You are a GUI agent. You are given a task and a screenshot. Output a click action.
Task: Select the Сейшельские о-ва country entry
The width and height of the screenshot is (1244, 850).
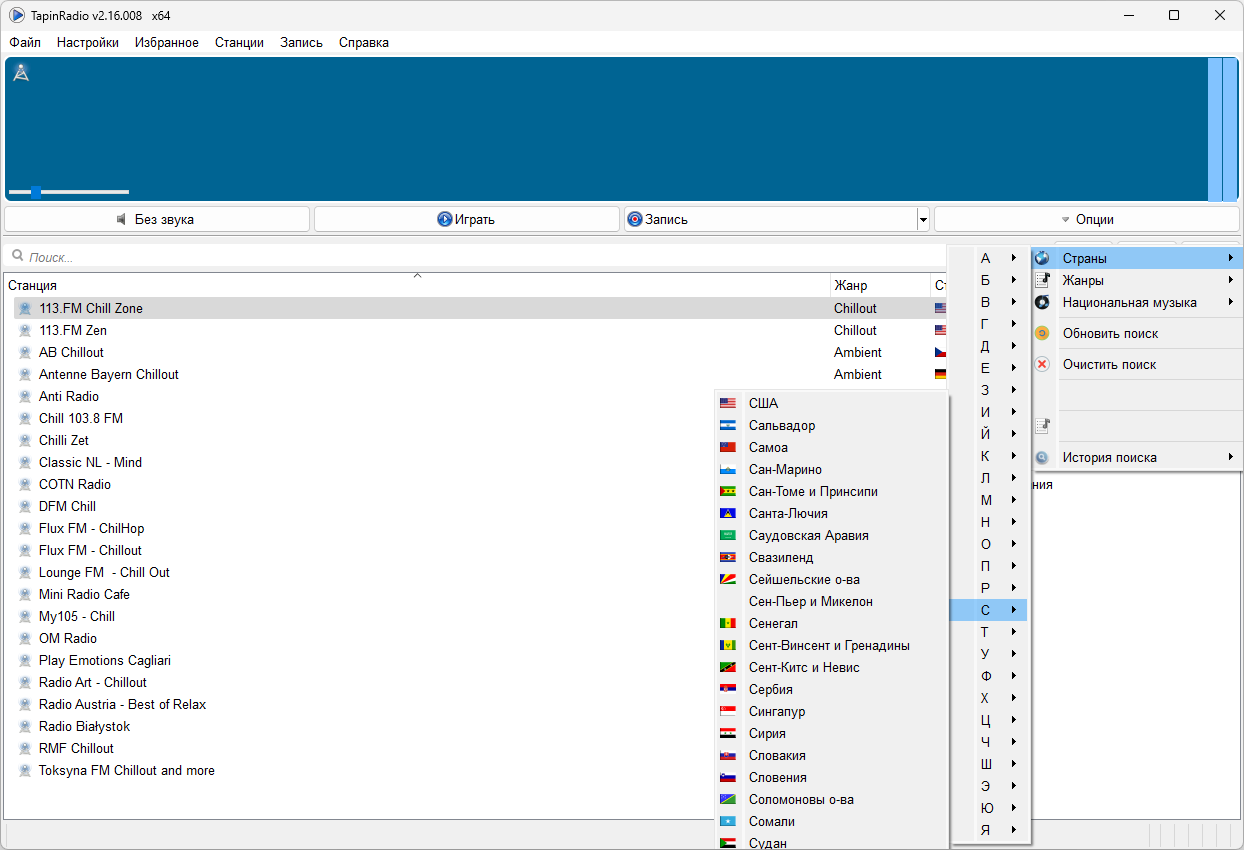click(x=831, y=579)
